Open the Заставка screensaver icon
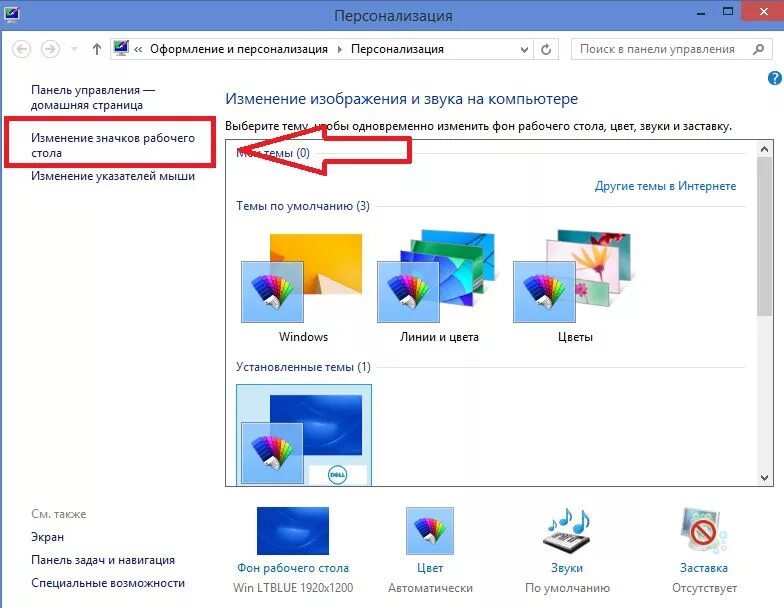This screenshot has height=608, width=784. tap(704, 530)
